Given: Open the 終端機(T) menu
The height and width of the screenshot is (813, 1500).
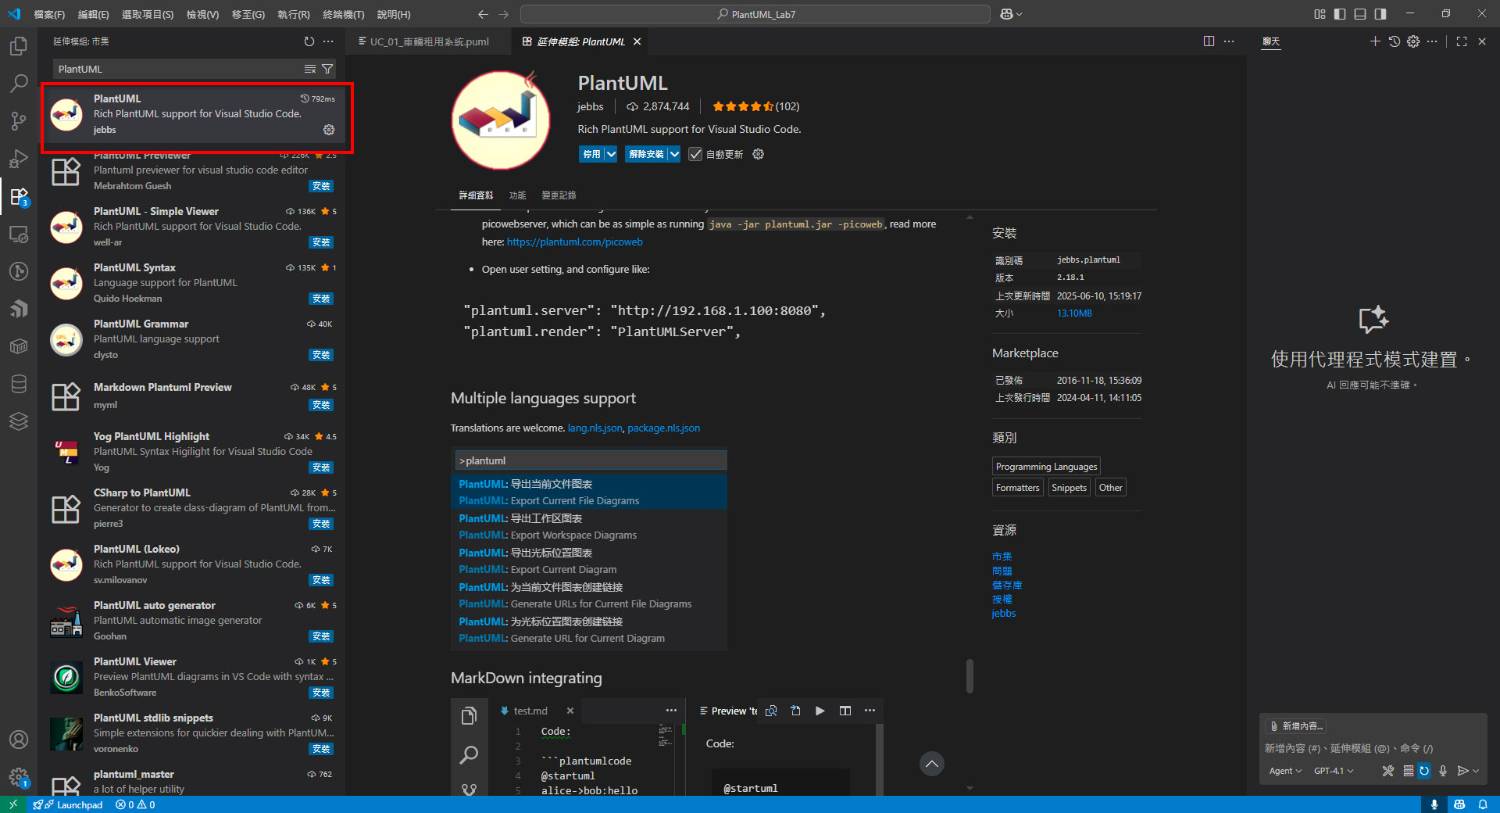Looking at the screenshot, I should (344, 14).
